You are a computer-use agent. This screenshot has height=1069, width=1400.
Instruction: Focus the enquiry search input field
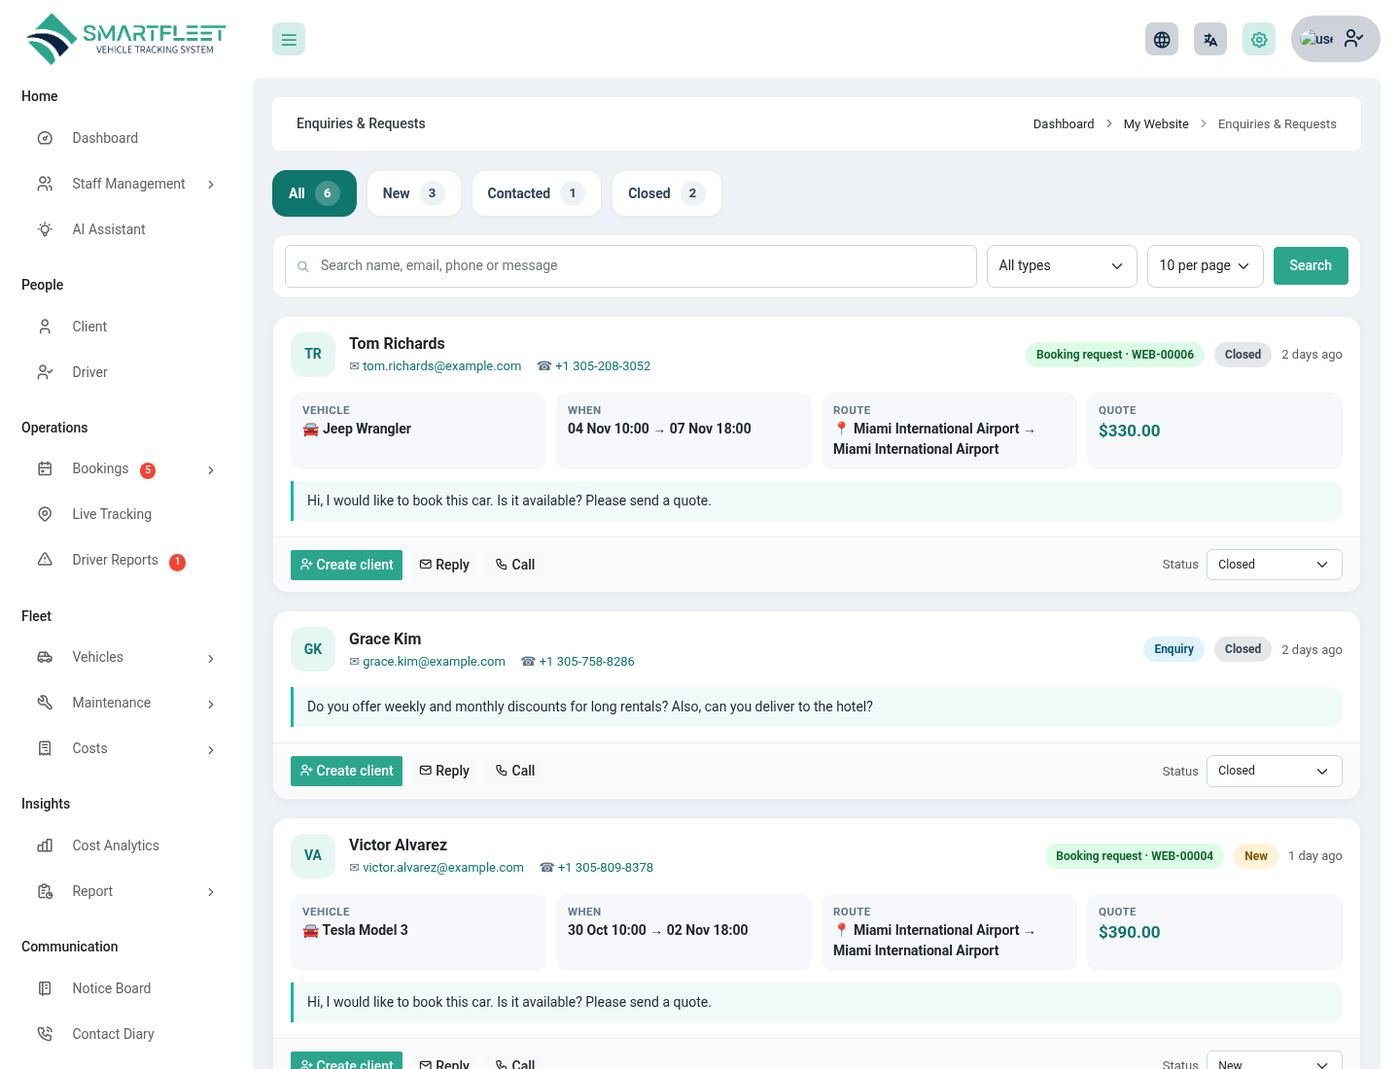click(630, 266)
